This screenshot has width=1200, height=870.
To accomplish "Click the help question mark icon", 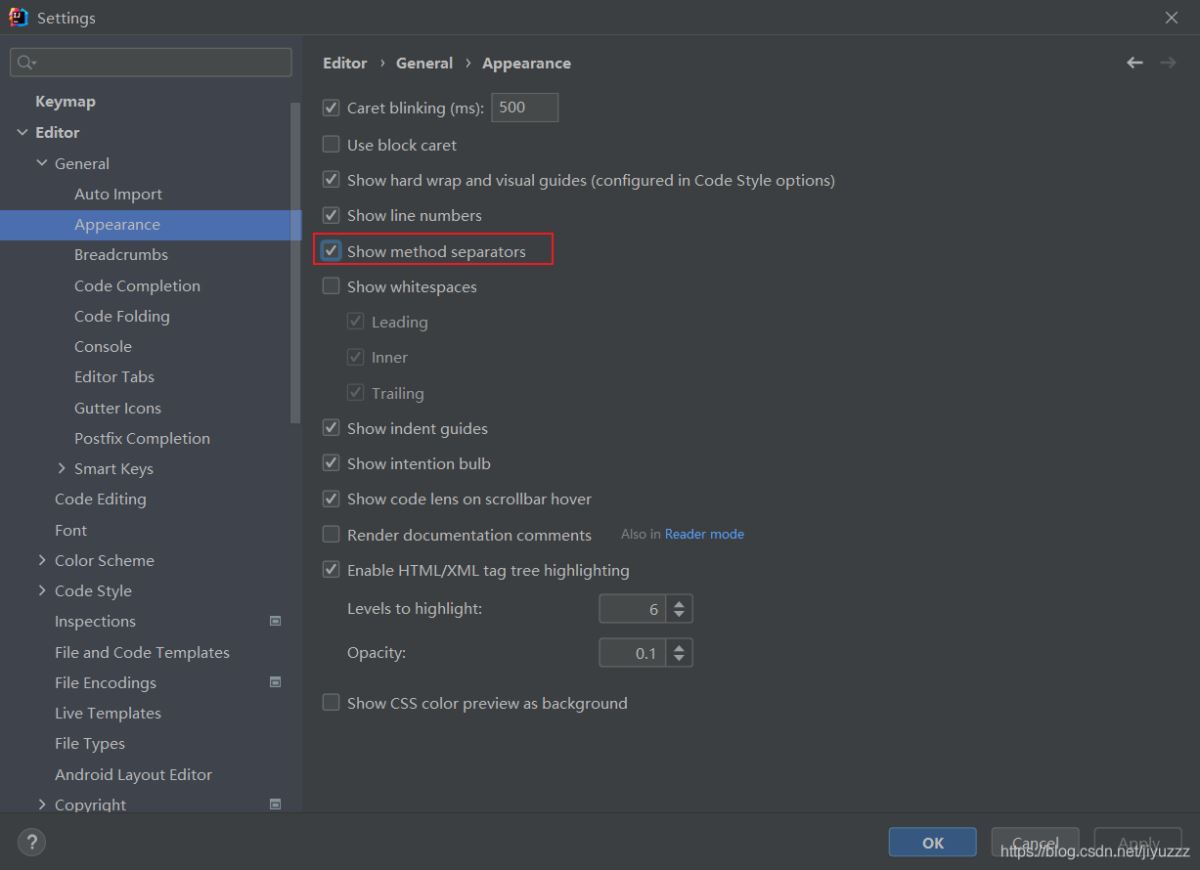I will [x=31, y=842].
